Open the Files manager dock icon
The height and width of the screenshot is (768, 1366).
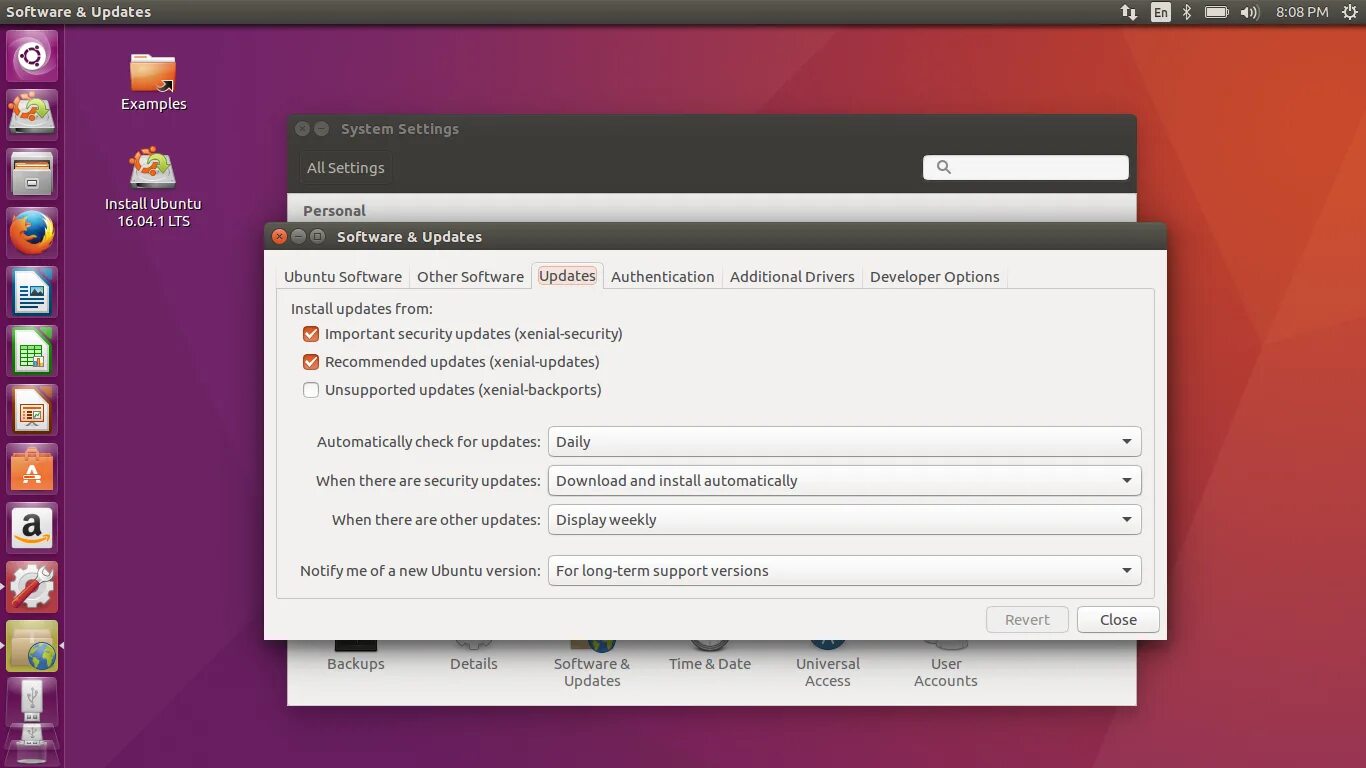point(32,173)
